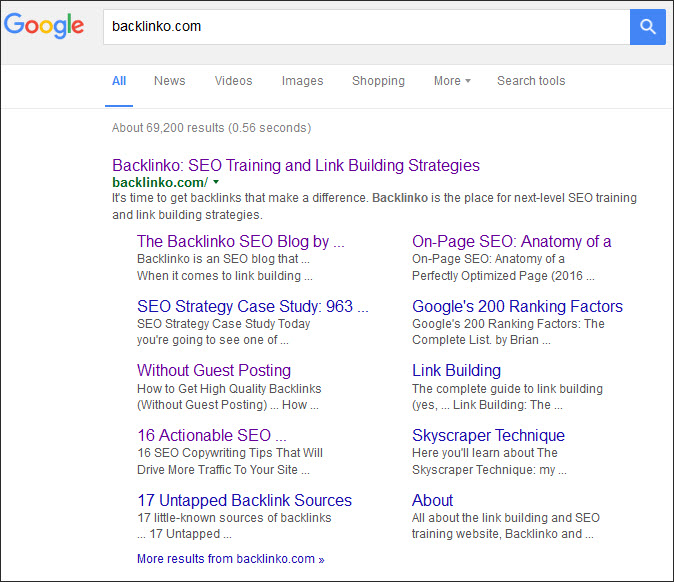This screenshot has height=582, width=674.
Task: Click the blue search magnifier button
Action: [x=647, y=26]
